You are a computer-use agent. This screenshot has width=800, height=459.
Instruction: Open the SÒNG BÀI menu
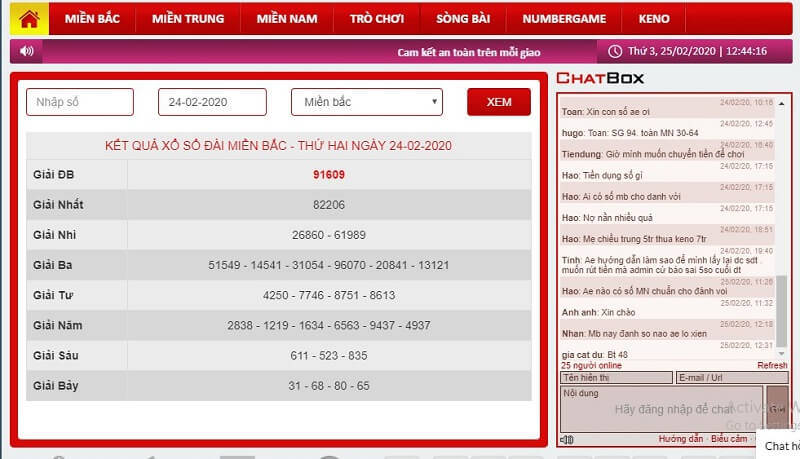[464, 19]
